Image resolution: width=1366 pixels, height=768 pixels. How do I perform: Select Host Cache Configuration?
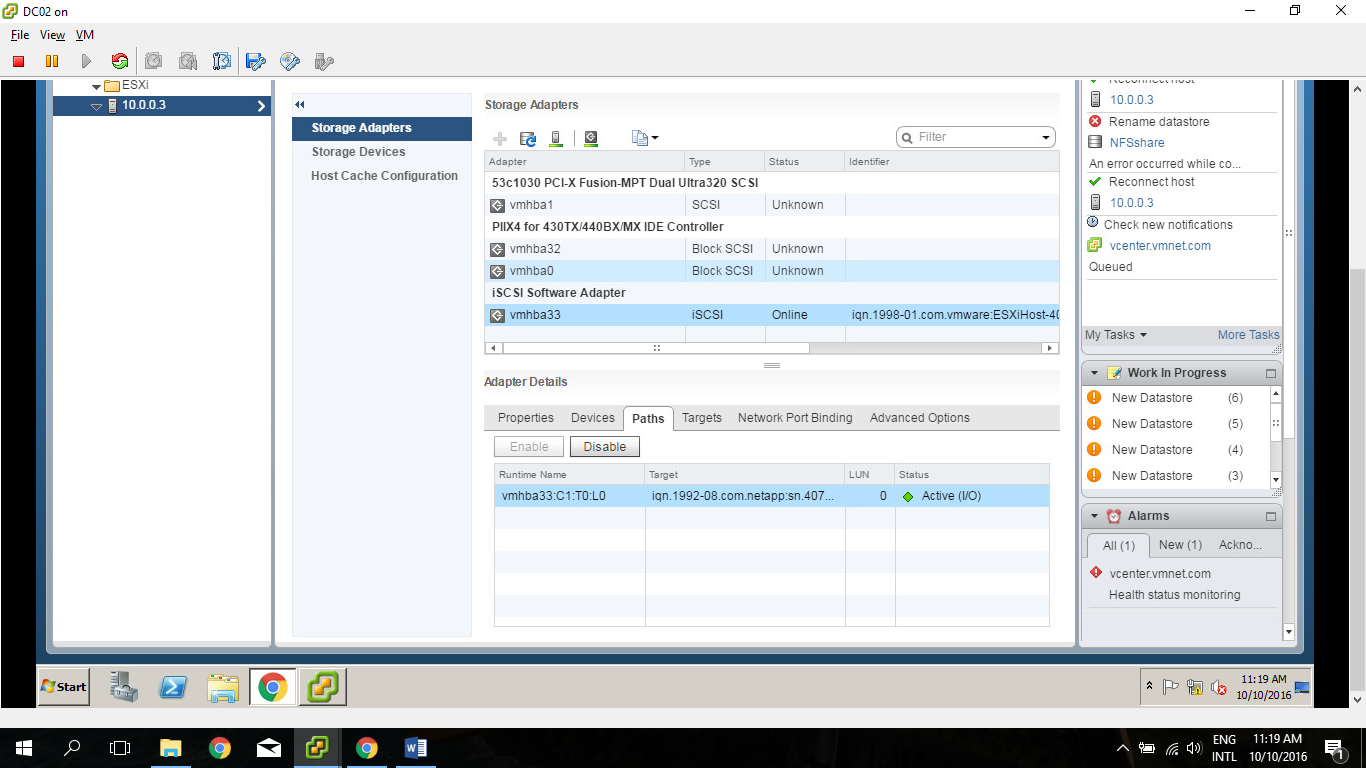click(x=382, y=176)
